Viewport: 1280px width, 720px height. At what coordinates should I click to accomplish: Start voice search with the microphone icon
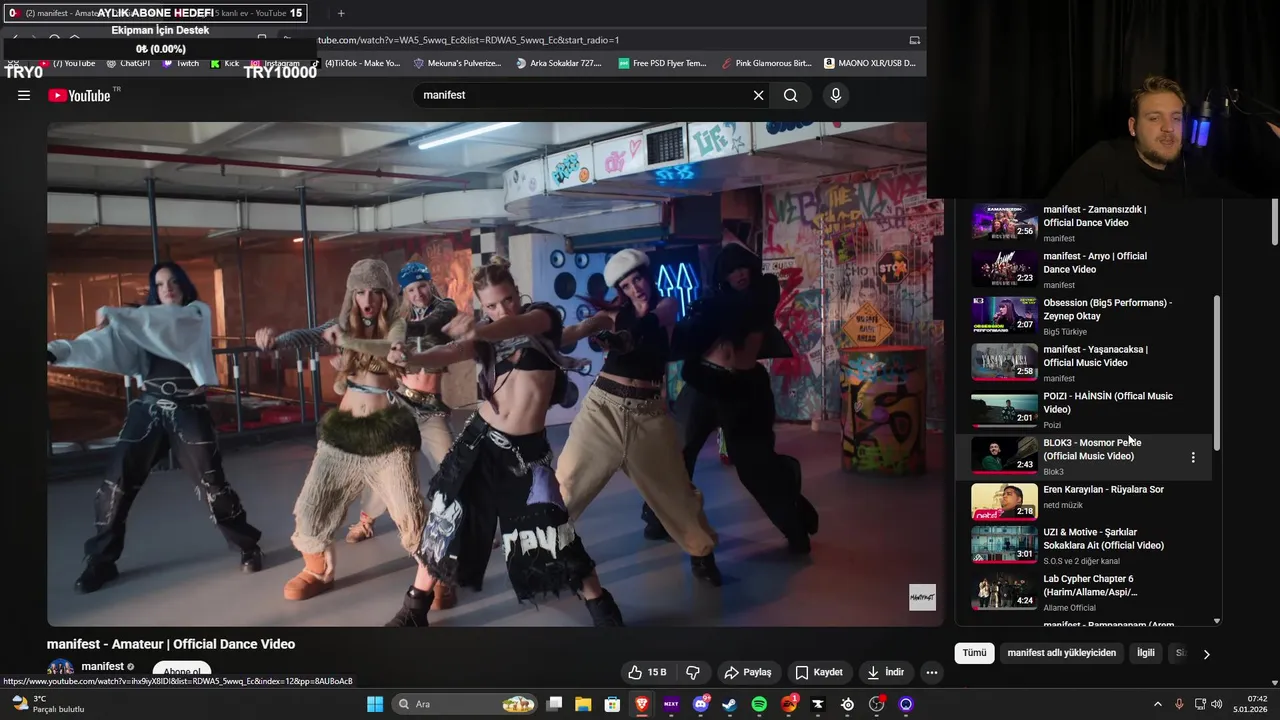836,95
